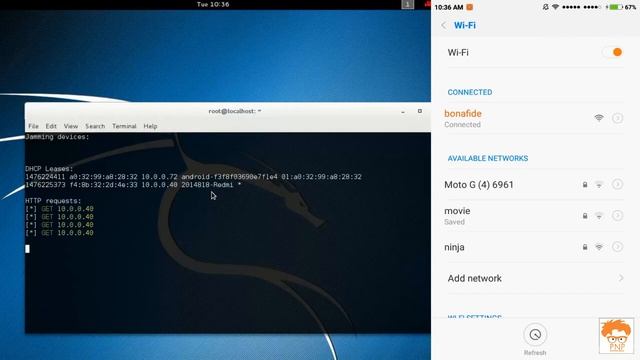Click the 'HTTP requests:' heading
This screenshot has height=360, width=640.
[53, 201]
